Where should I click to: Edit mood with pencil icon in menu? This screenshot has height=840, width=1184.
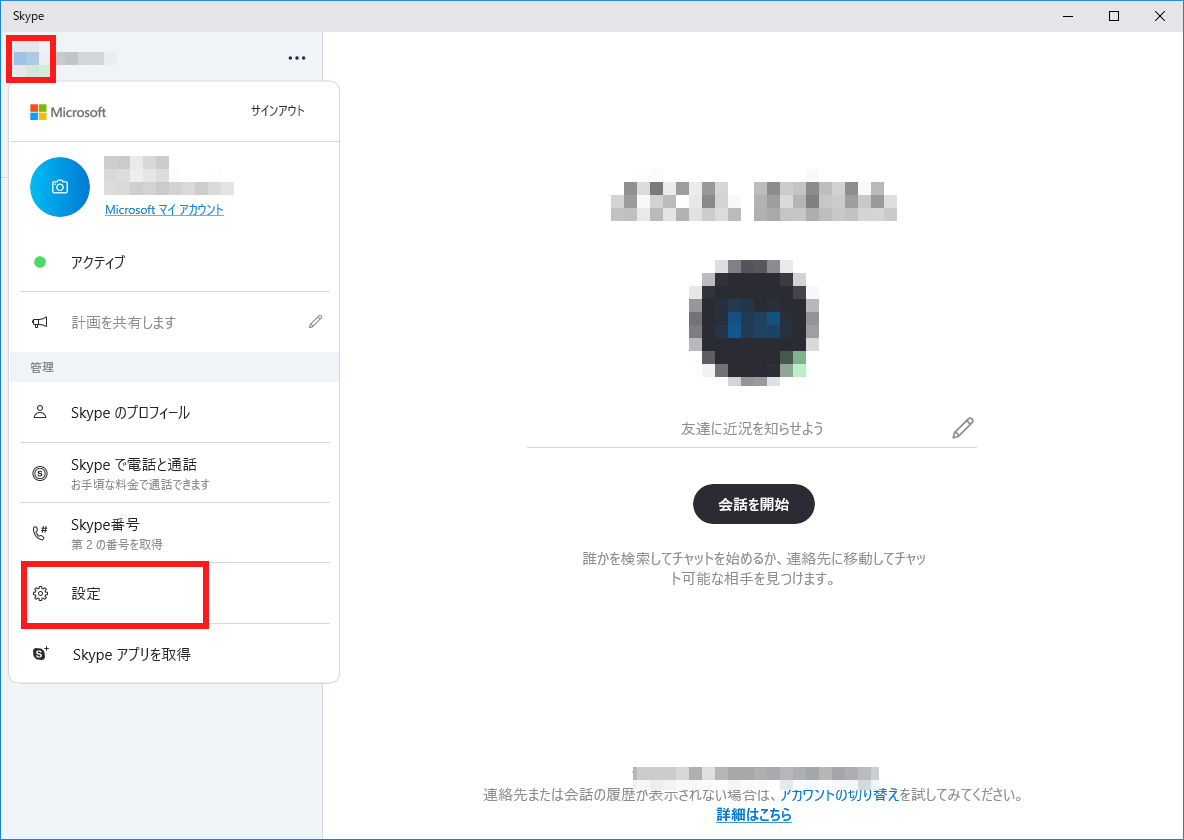coord(316,322)
